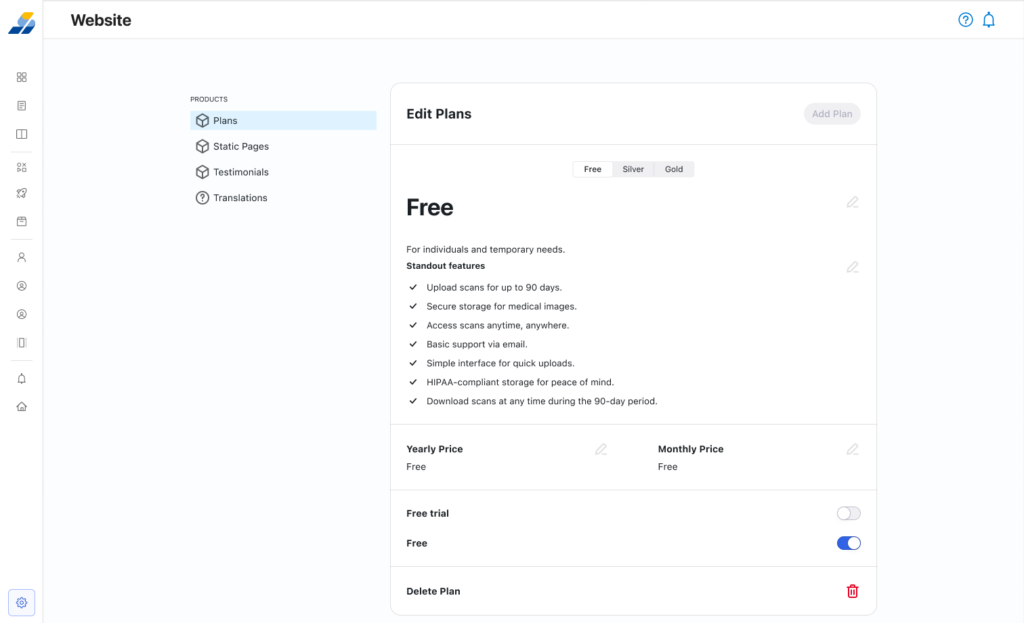Select the Free plan tab
Image resolution: width=1024 pixels, height=623 pixels.
tap(593, 169)
